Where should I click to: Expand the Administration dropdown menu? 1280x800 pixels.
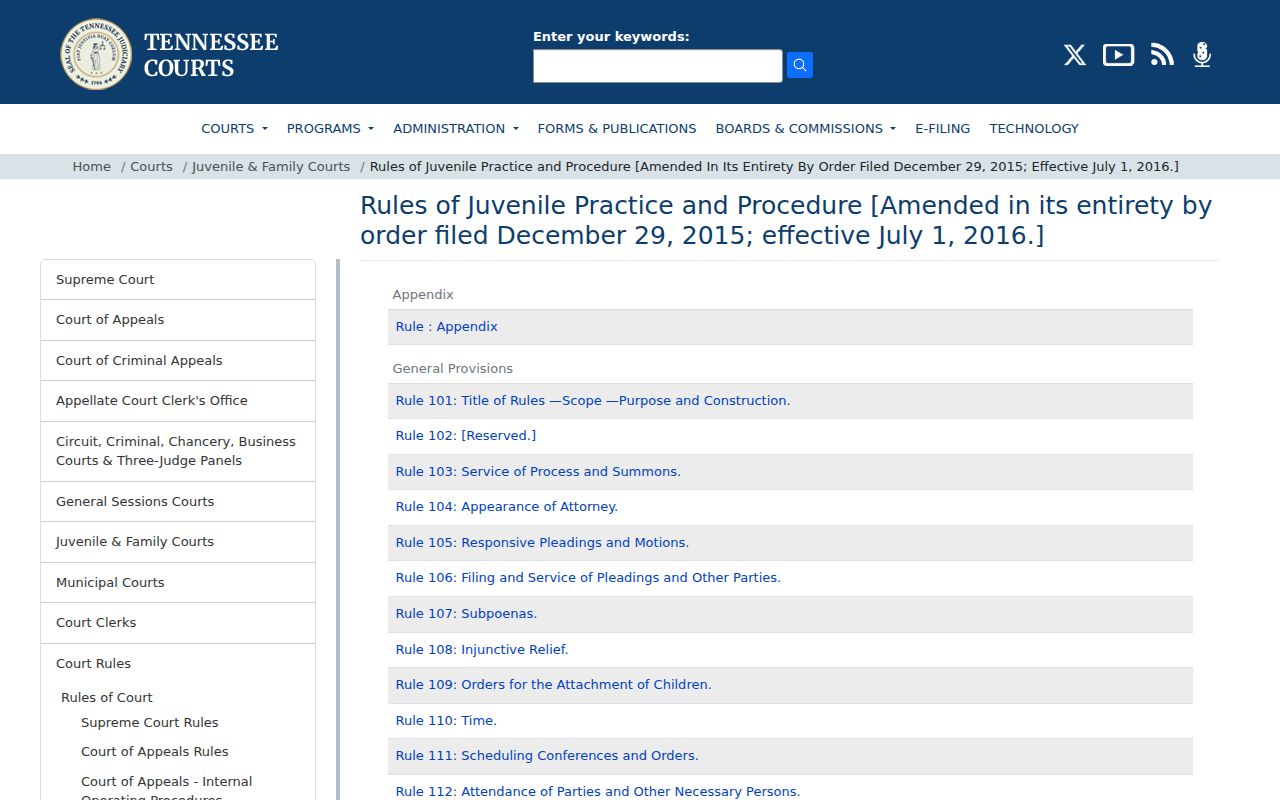point(456,128)
